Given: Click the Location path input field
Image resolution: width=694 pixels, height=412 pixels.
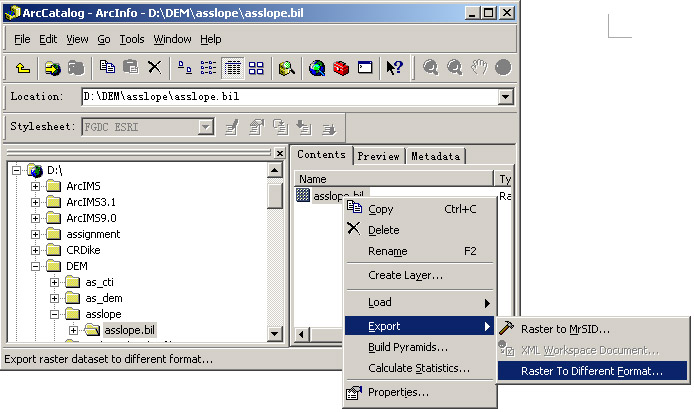Looking at the screenshot, I should (x=290, y=96).
